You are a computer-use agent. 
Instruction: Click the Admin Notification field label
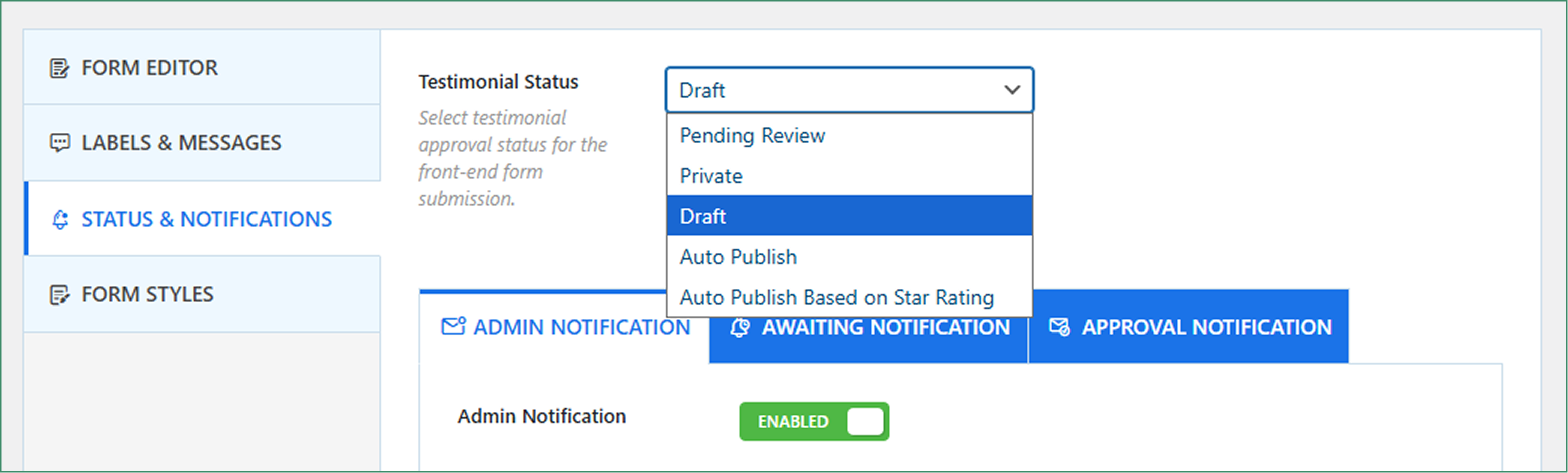click(x=541, y=416)
